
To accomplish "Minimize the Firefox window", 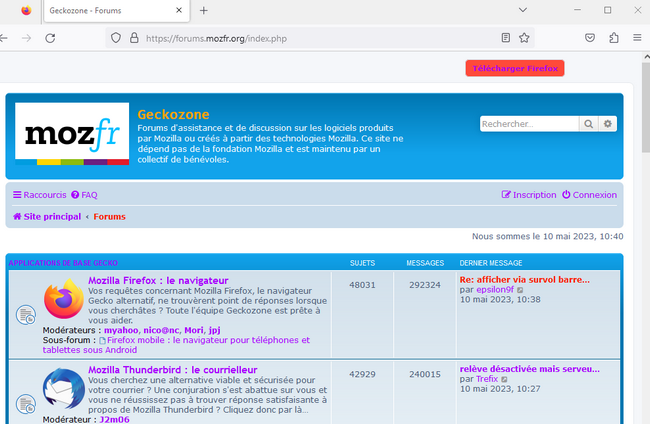I will (x=577, y=10).
